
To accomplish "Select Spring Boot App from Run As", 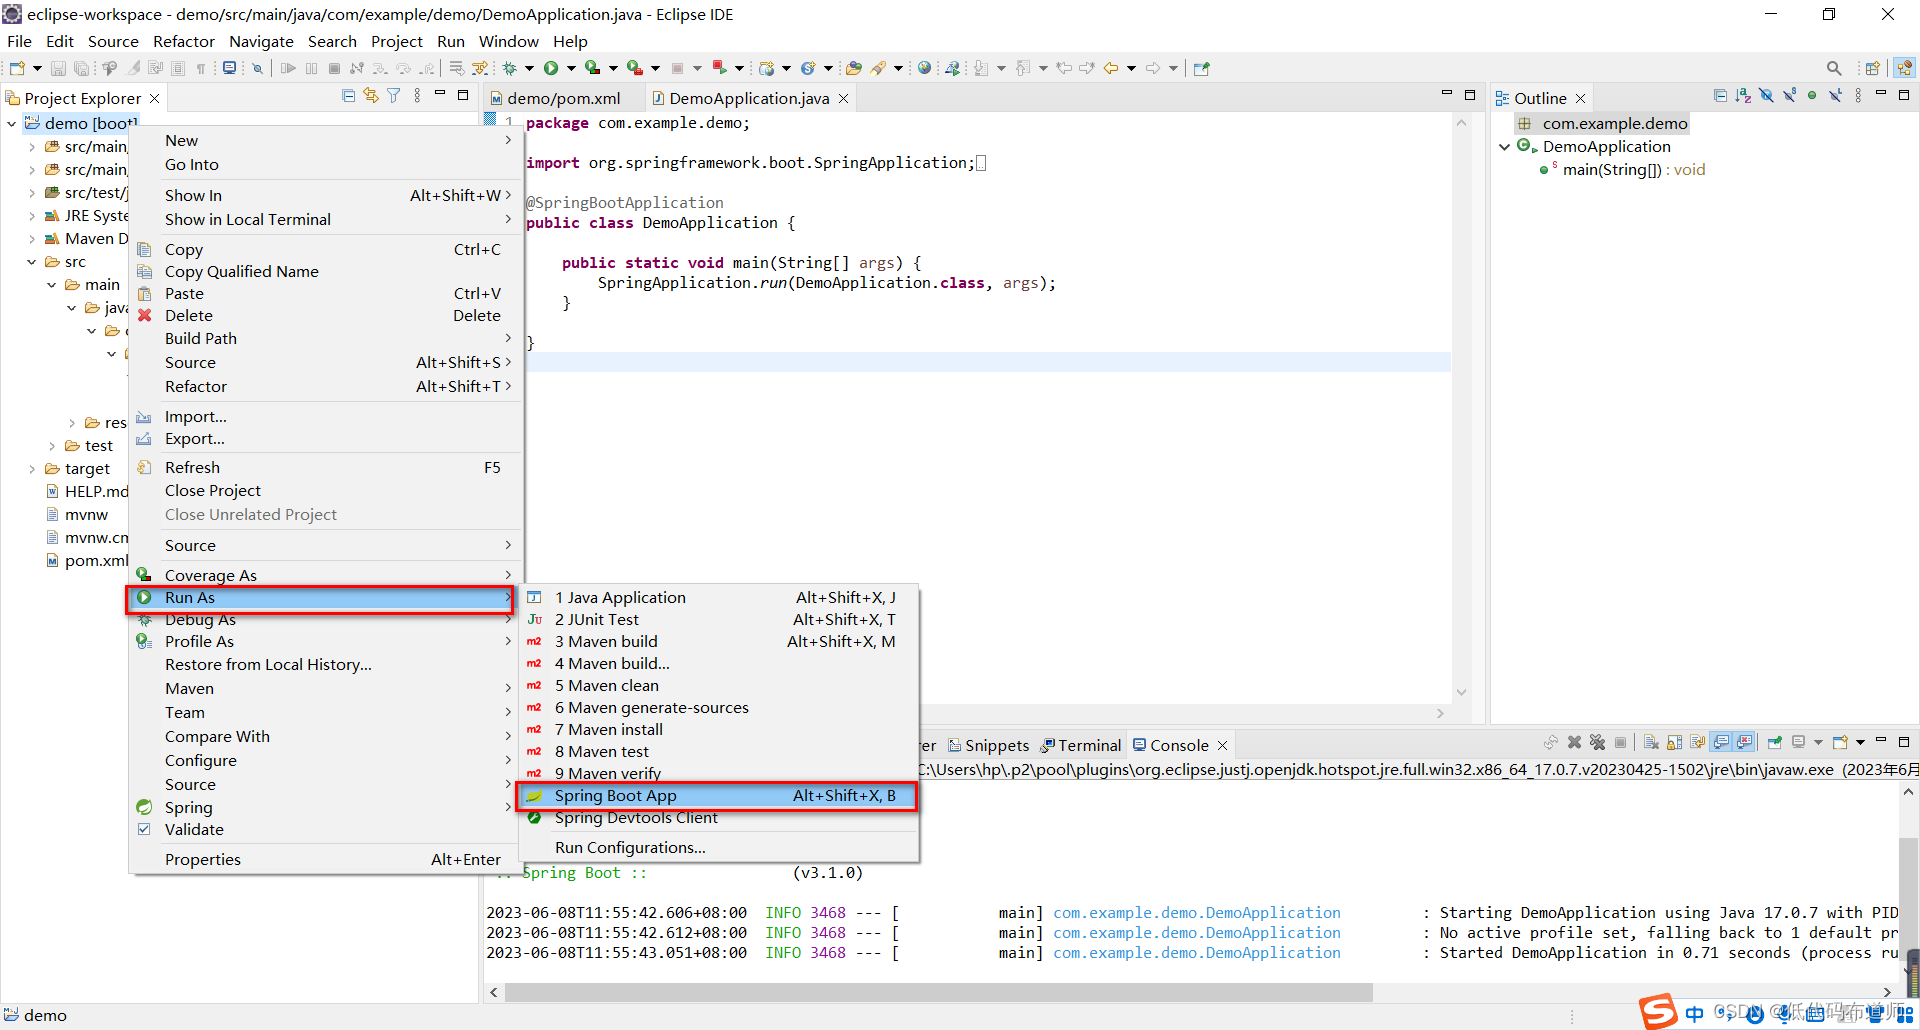I will 717,796.
